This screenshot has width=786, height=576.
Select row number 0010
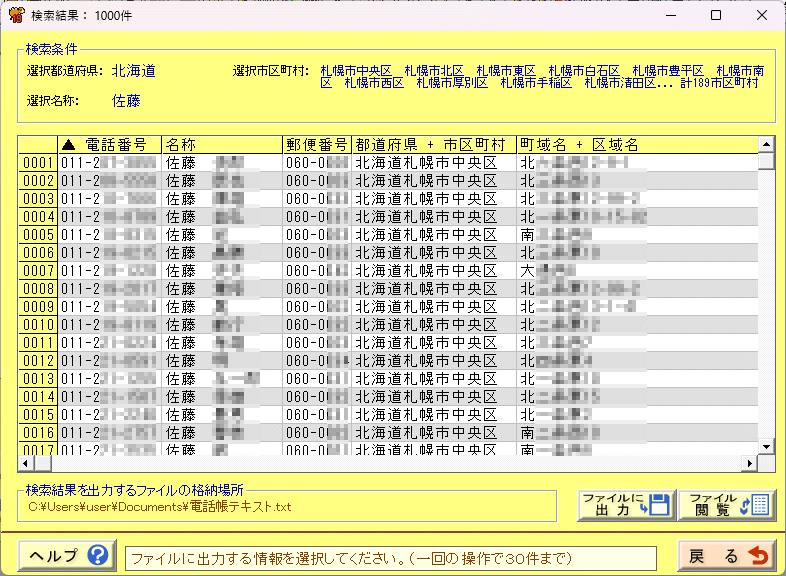[38, 325]
